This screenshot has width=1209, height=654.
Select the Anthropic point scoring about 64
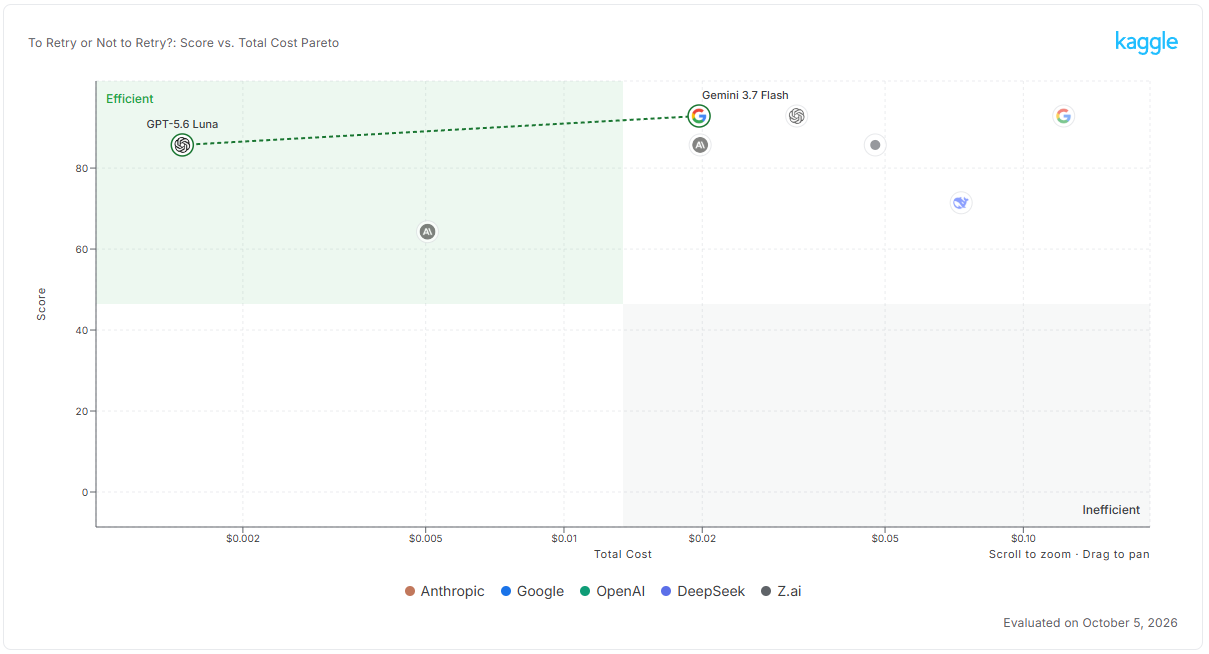tap(427, 232)
